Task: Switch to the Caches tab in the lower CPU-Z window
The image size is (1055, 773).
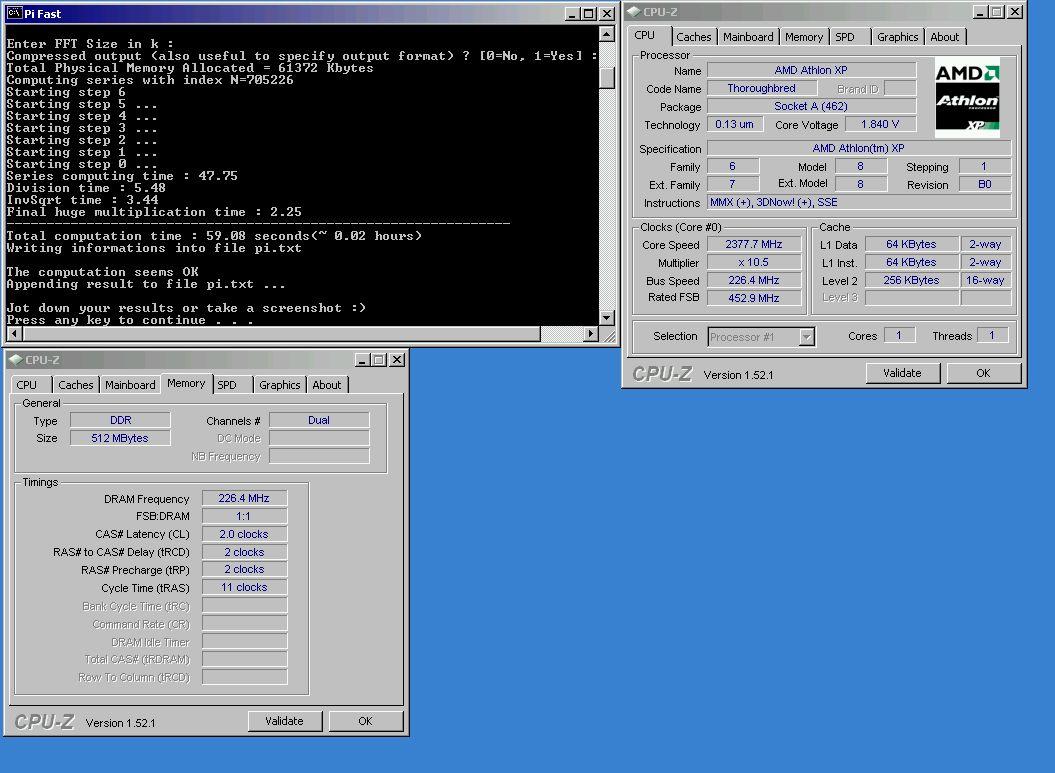Action: point(75,385)
